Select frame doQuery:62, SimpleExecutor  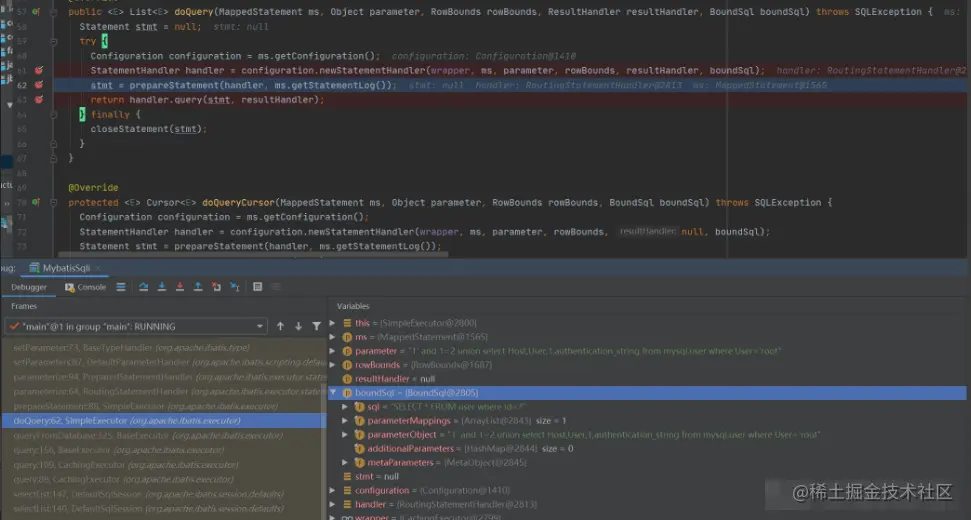click(x=163, y=421)
